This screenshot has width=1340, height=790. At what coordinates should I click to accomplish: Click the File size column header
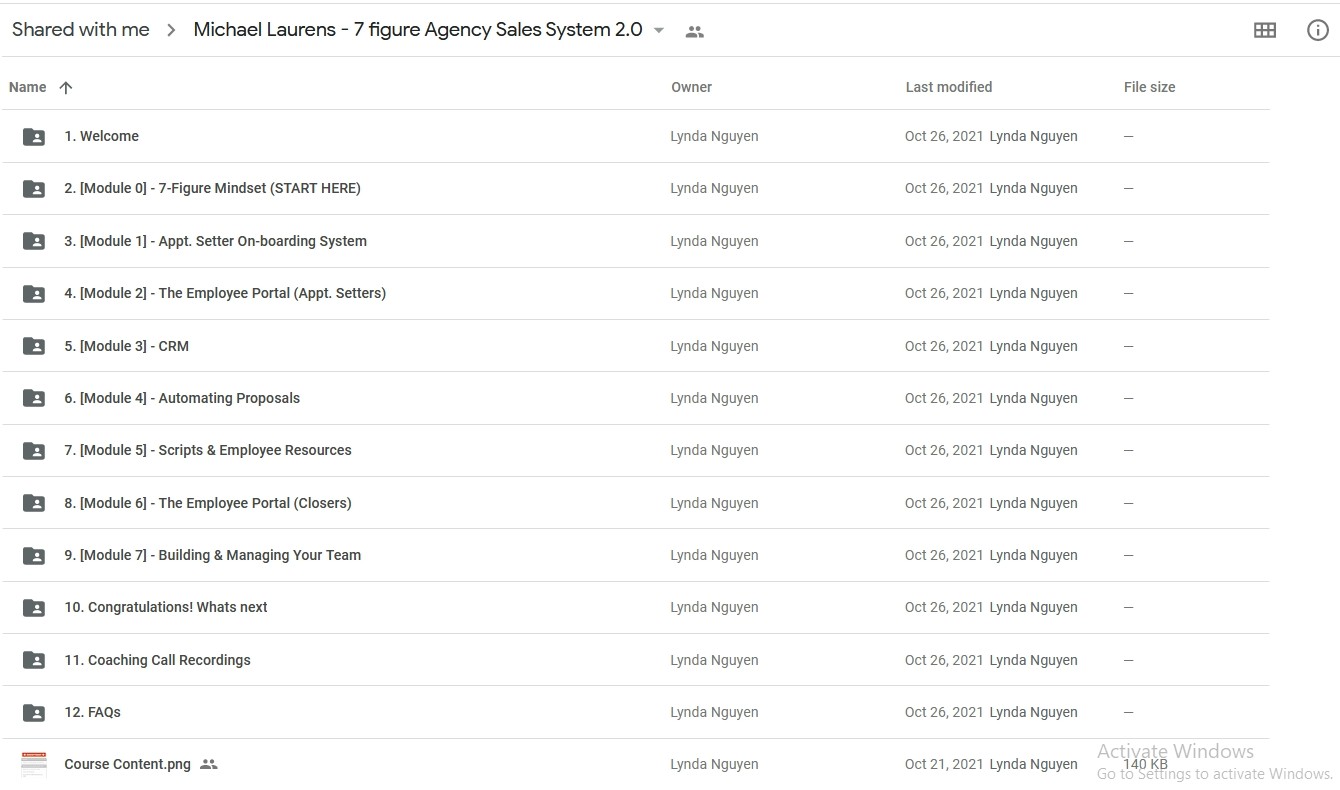point(1149,87)
